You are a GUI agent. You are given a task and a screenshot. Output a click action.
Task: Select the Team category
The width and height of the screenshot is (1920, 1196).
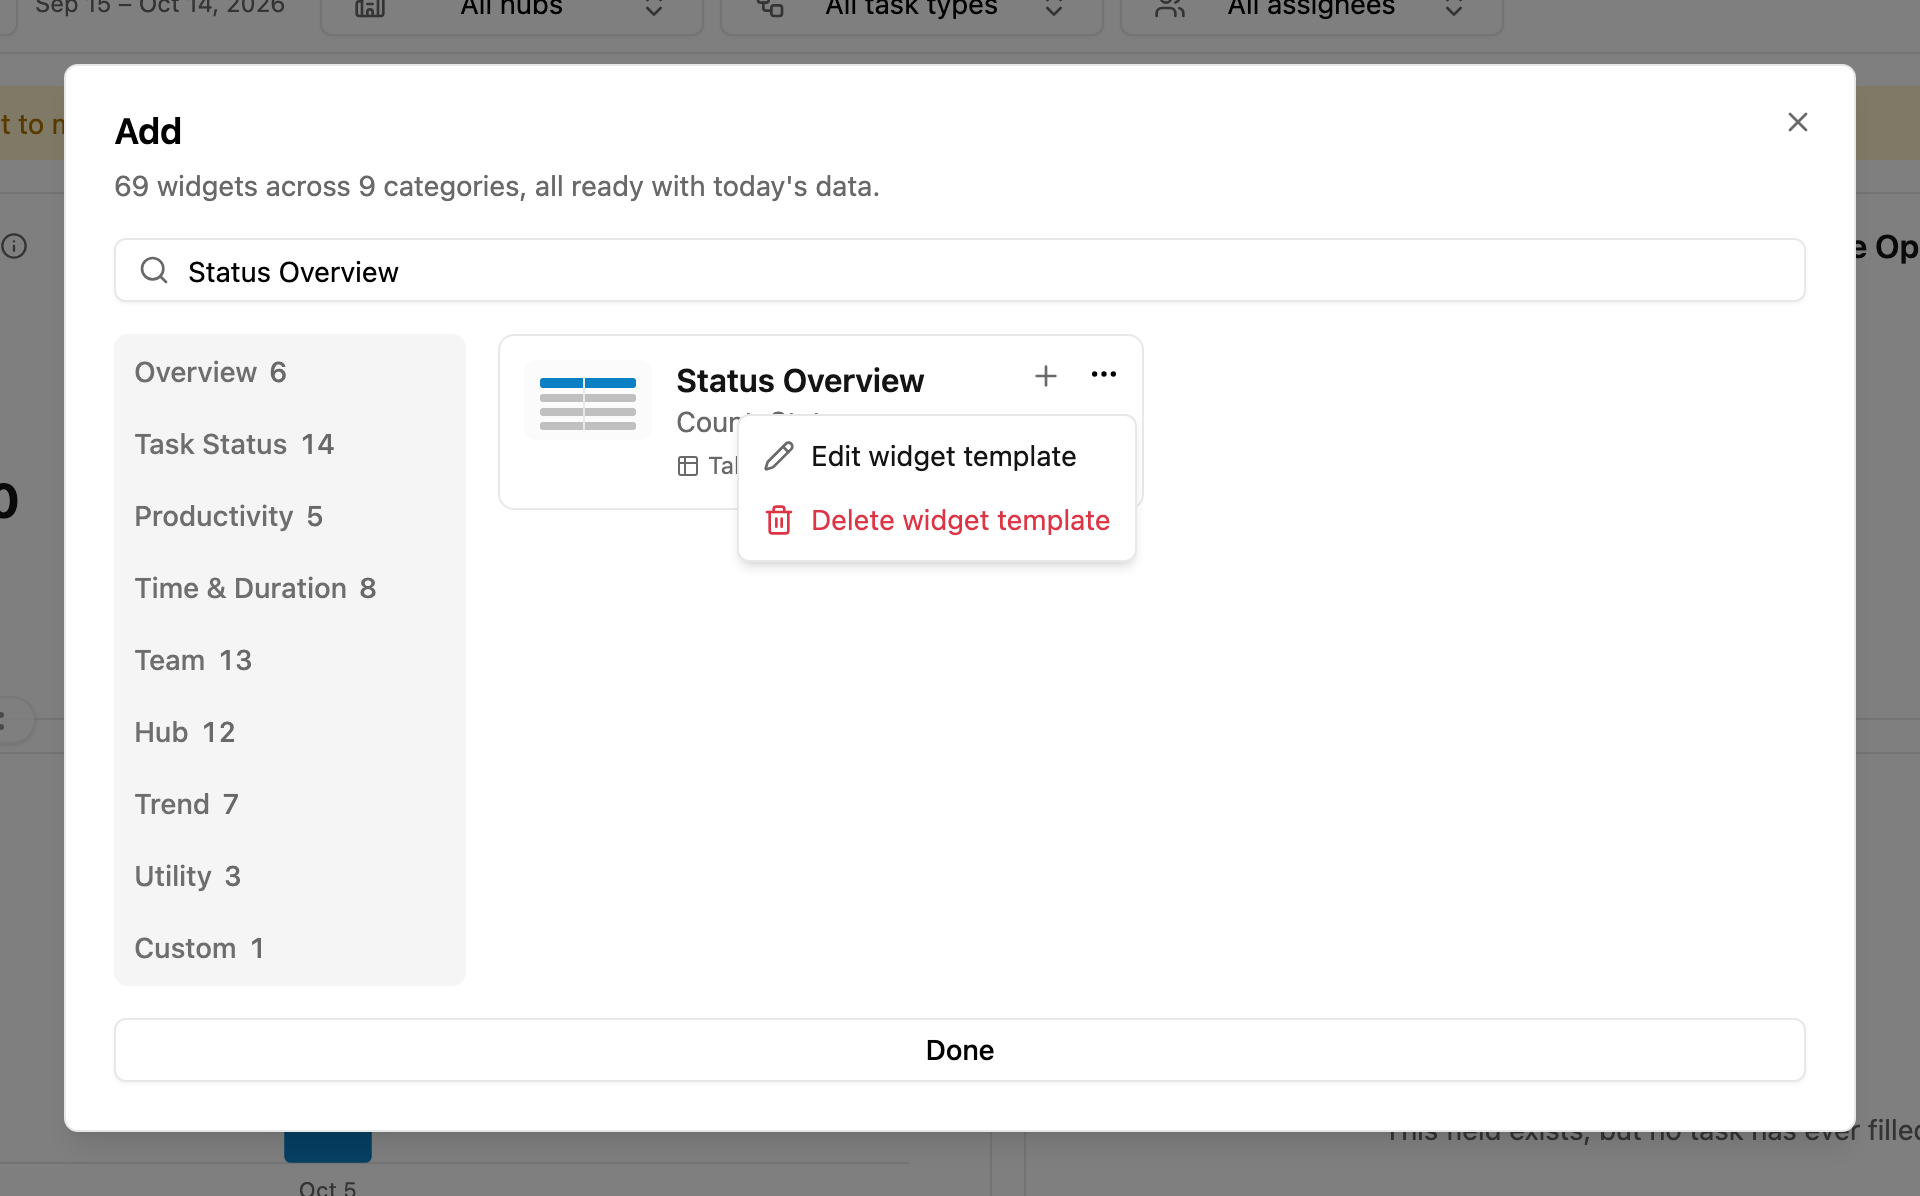pos(290,660)
